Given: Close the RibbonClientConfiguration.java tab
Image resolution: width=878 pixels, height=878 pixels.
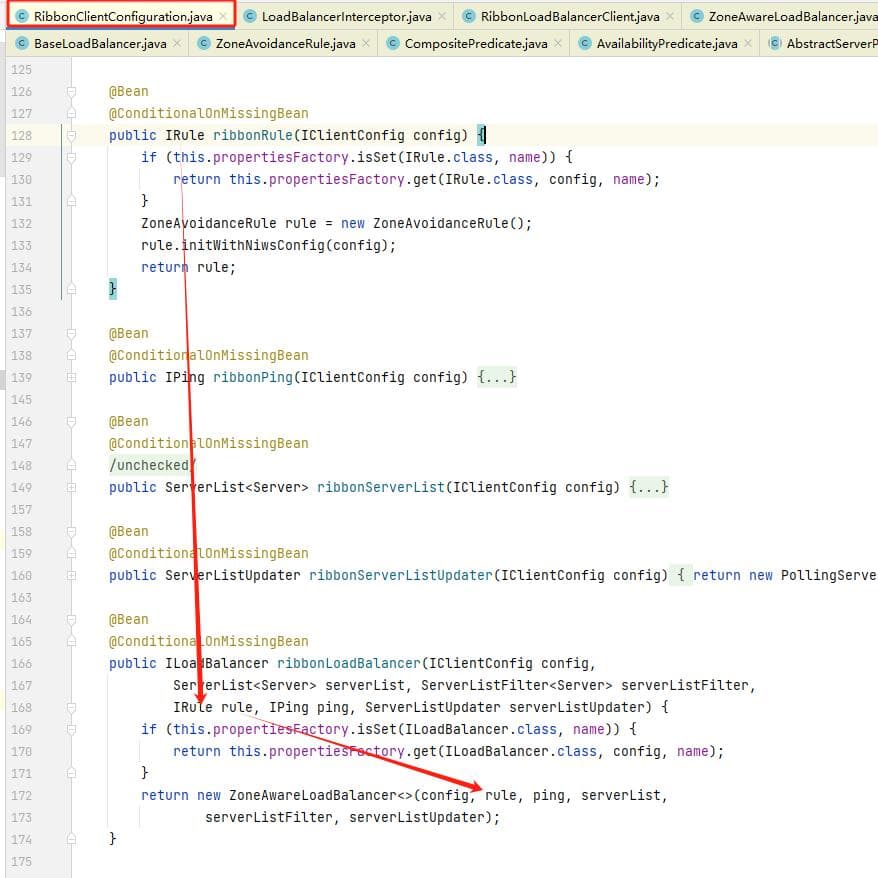Looking at the screenshot, I should pos(223,16).
